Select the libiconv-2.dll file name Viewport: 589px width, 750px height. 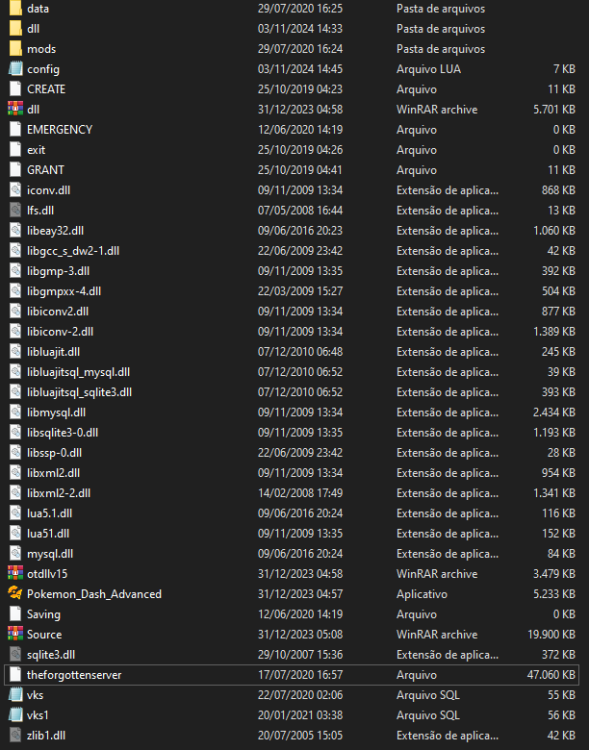tap(60, 331)
